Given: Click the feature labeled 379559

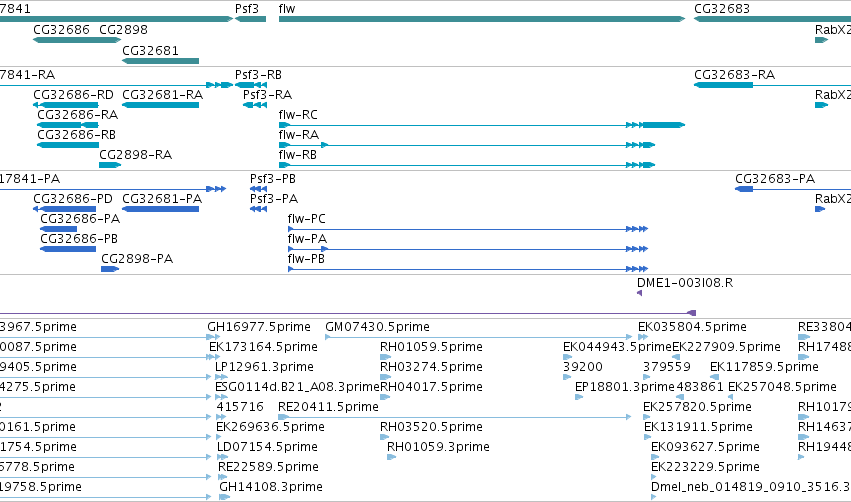Looking at the screenshot, I should point(667,367).
